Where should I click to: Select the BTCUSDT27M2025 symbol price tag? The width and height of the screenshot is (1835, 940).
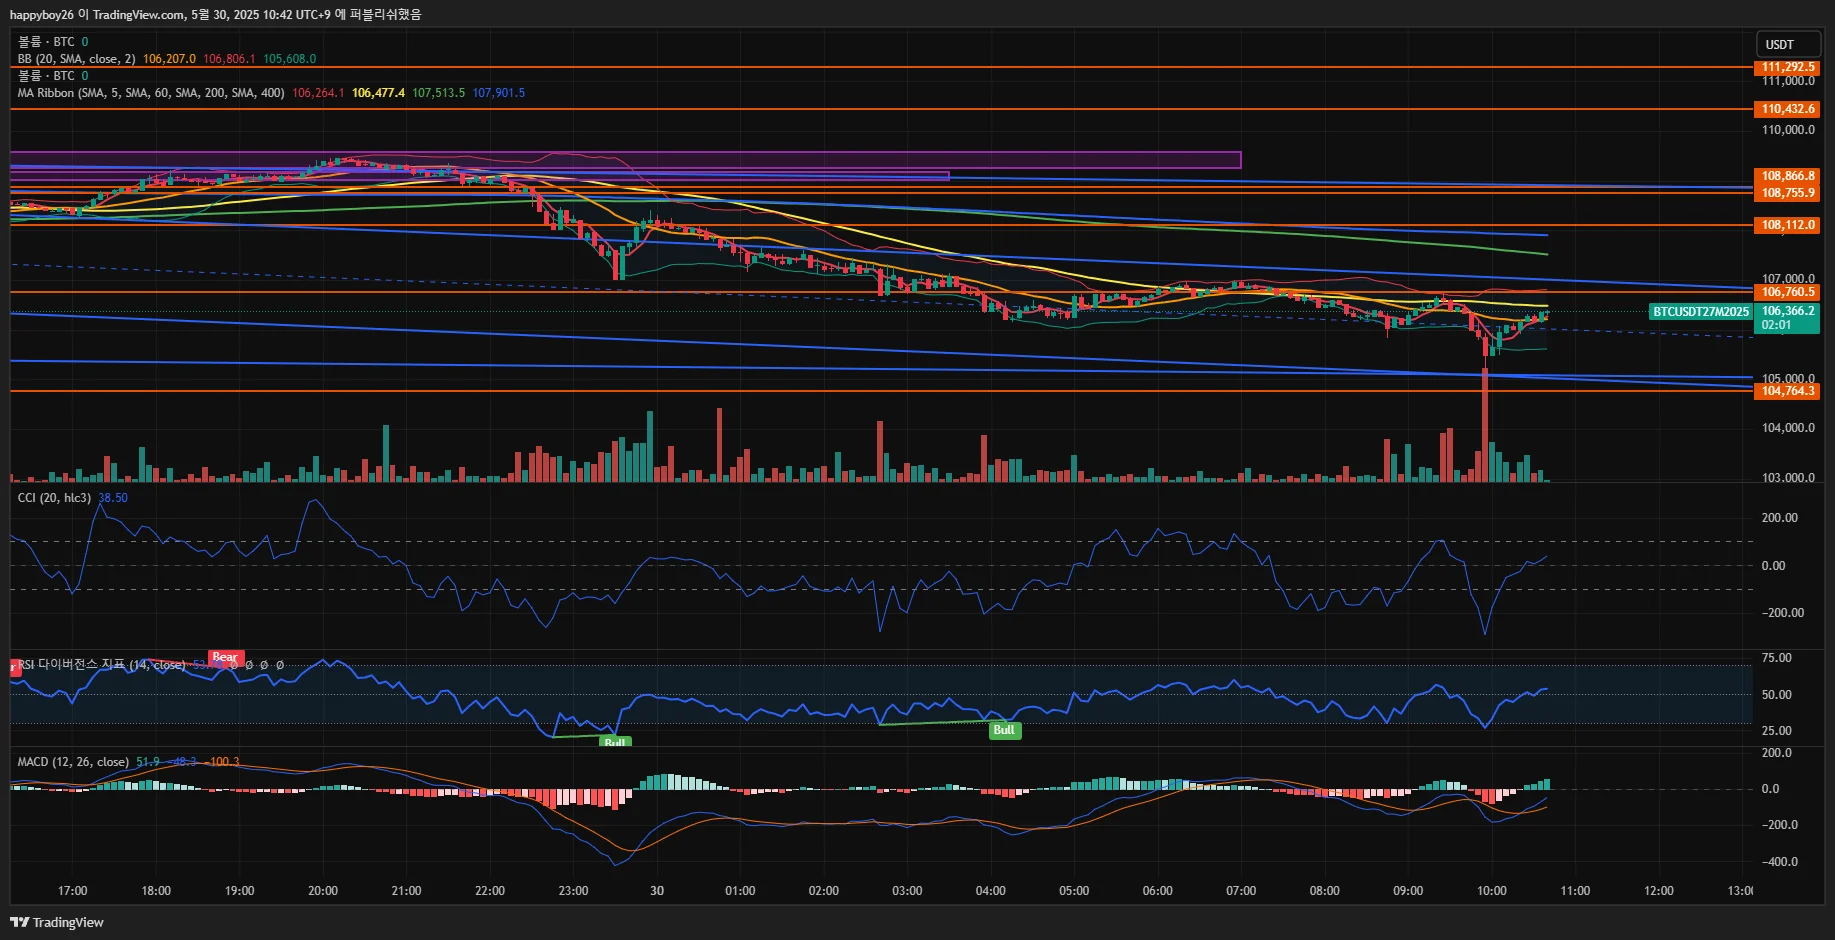1700,312
